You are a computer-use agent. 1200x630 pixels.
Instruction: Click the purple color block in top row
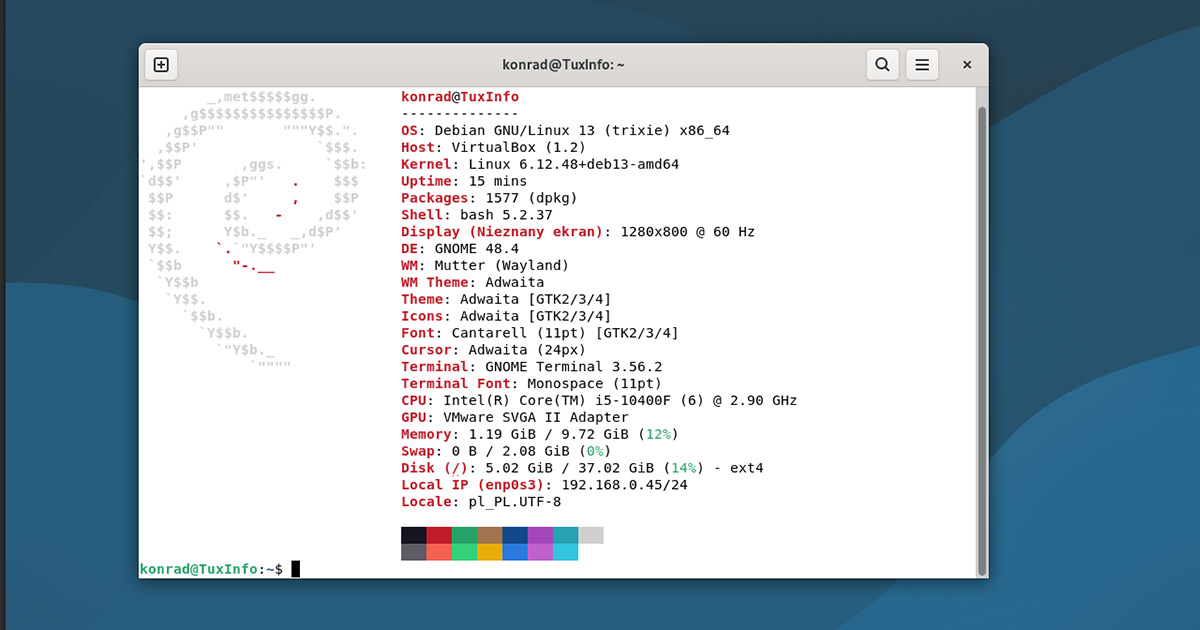[540, 535]
